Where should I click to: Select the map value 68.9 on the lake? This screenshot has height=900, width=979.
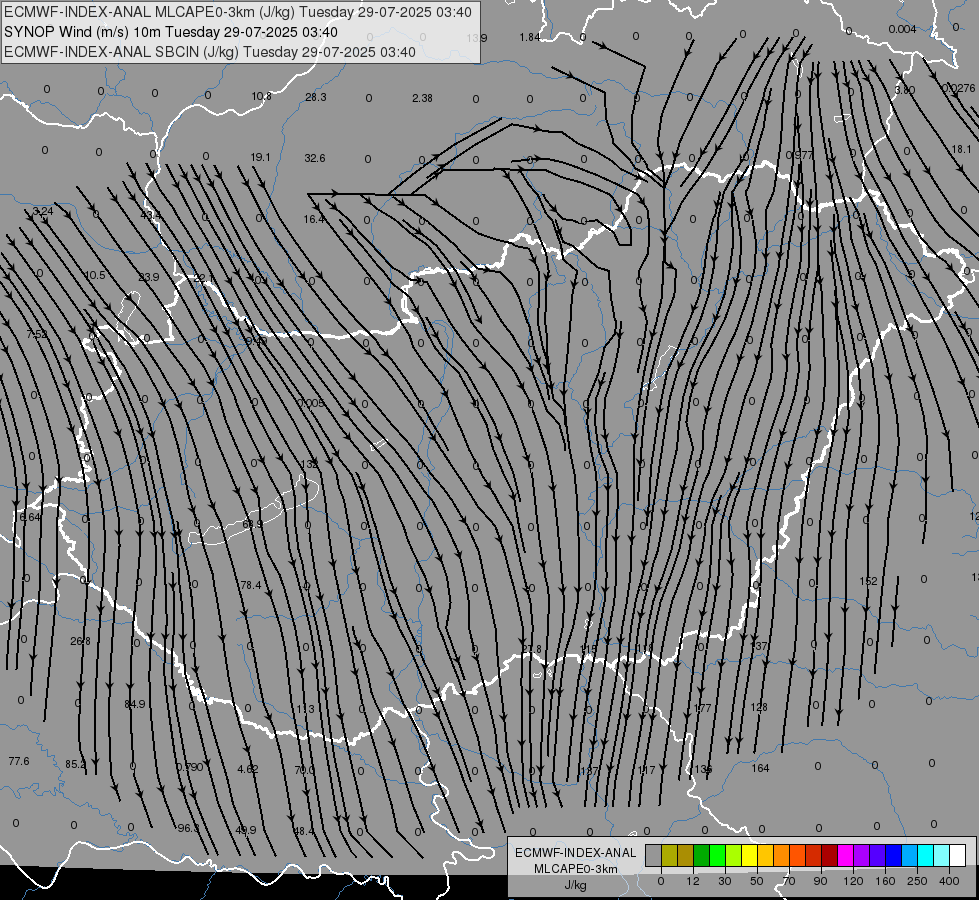coord(252,524)
